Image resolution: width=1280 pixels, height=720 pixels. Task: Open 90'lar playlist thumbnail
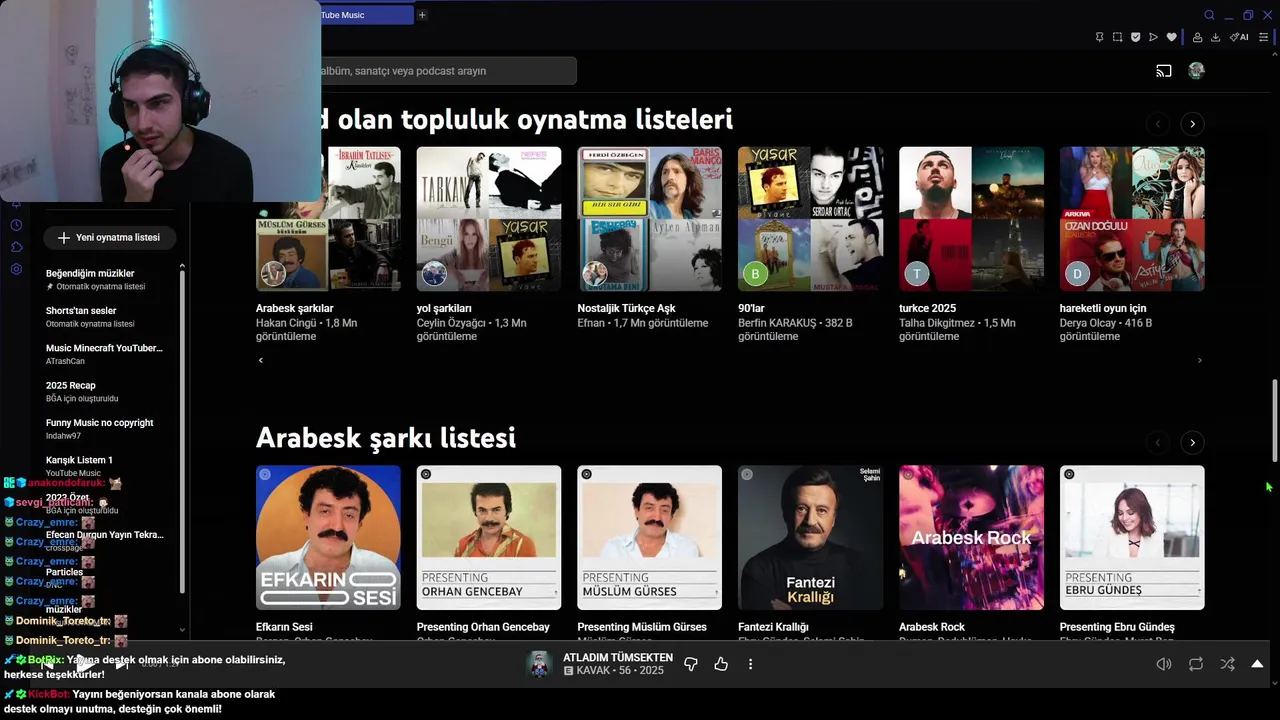[x=810, y=219]
